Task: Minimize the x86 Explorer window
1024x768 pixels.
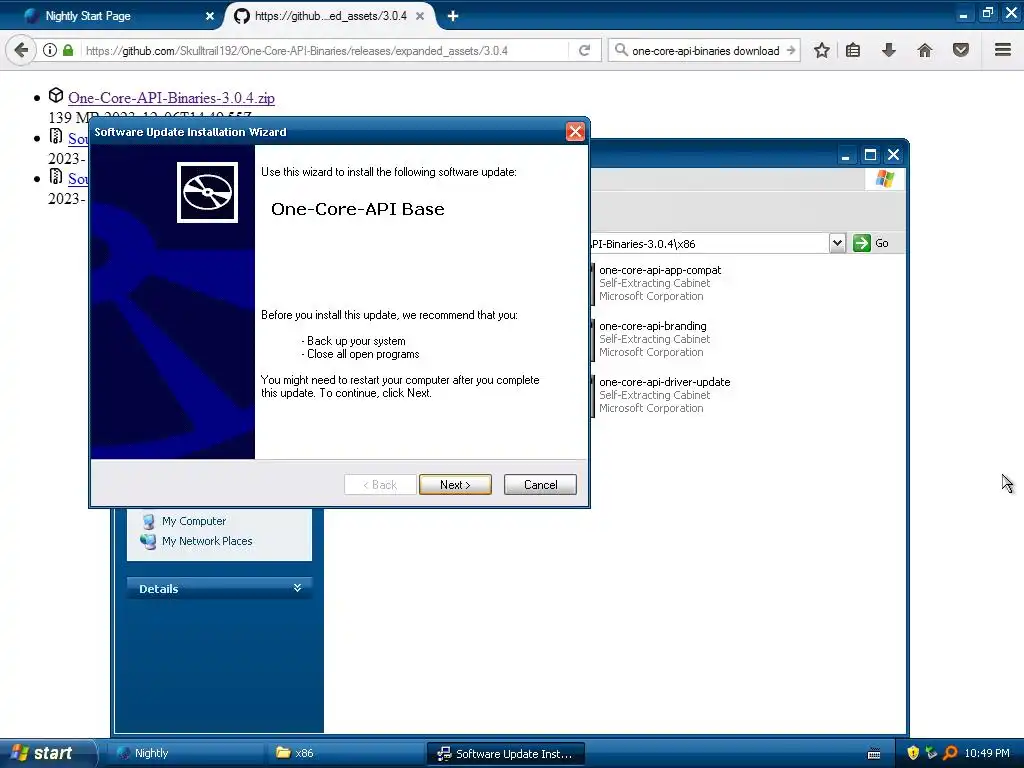Action: click(x=846, y=155)
